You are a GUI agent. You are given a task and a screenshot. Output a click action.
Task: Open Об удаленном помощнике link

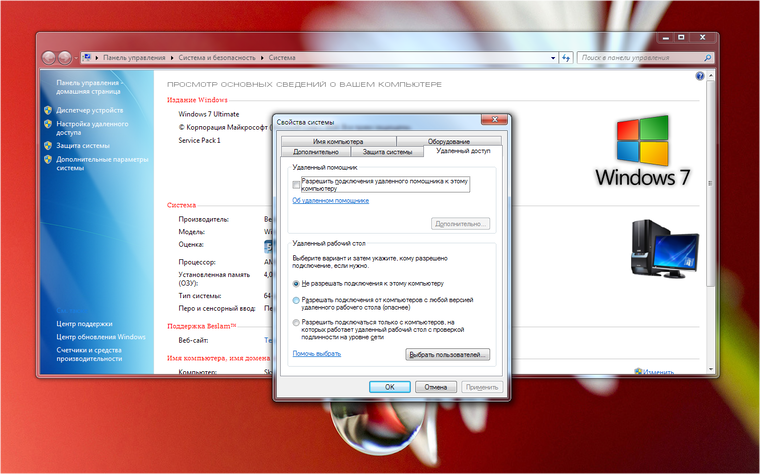(x=331, y=201)
